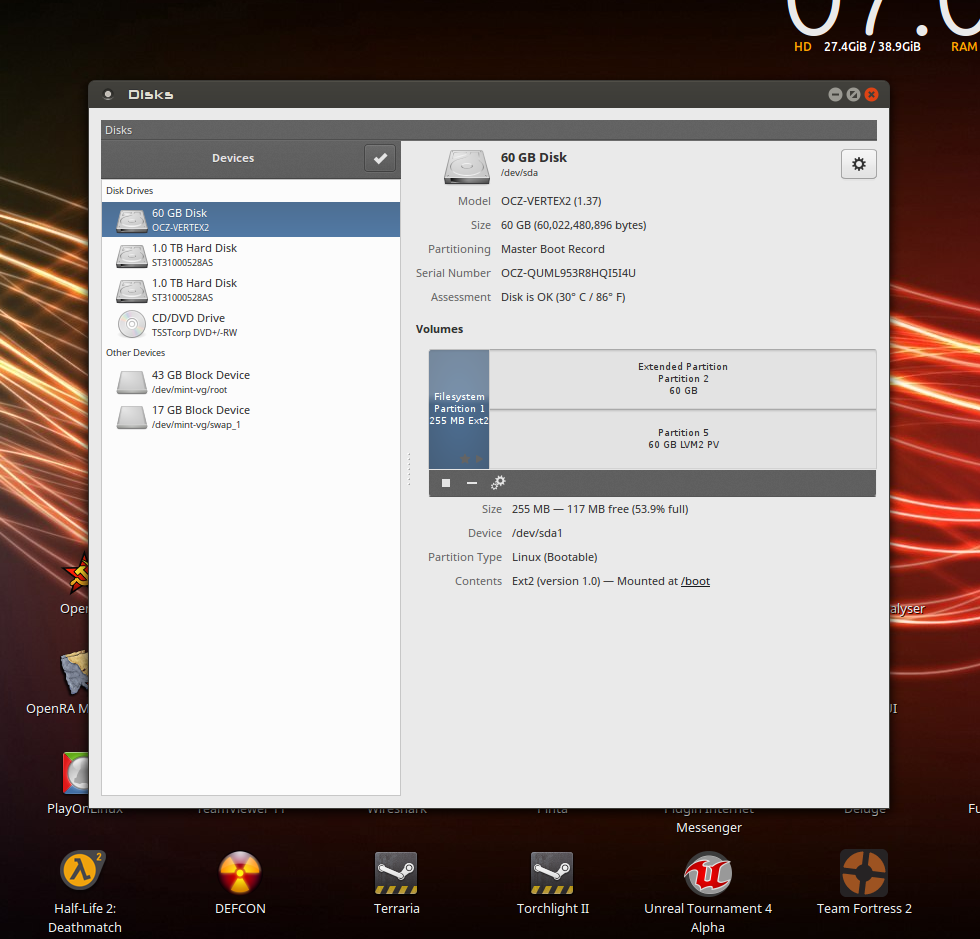Open the DEFCON desktop icon
Viewport: 980px width, 939px height.
(240, 873)
